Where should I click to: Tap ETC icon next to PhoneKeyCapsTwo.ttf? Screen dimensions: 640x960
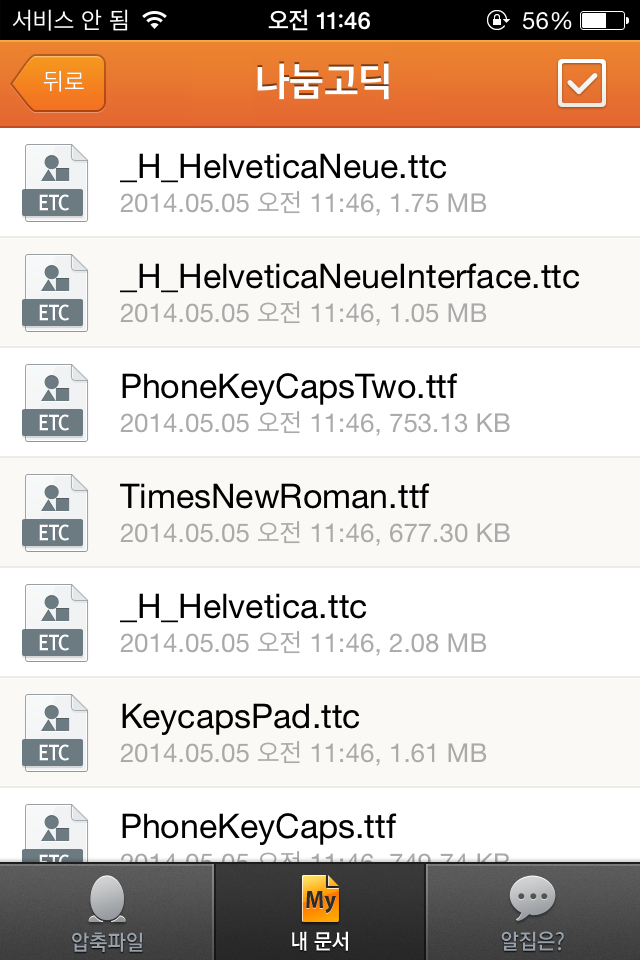pos(55,403)
